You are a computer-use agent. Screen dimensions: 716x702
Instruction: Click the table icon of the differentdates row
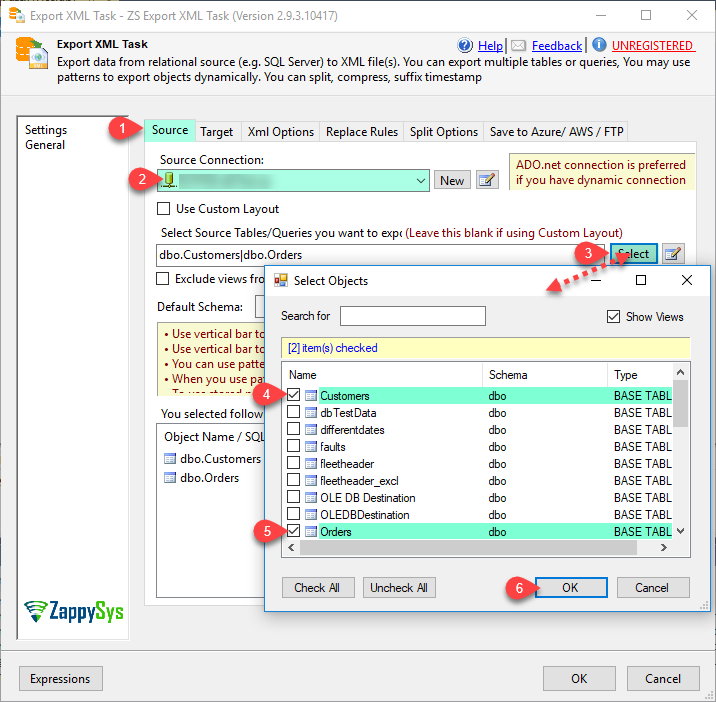tap(311, 430)
